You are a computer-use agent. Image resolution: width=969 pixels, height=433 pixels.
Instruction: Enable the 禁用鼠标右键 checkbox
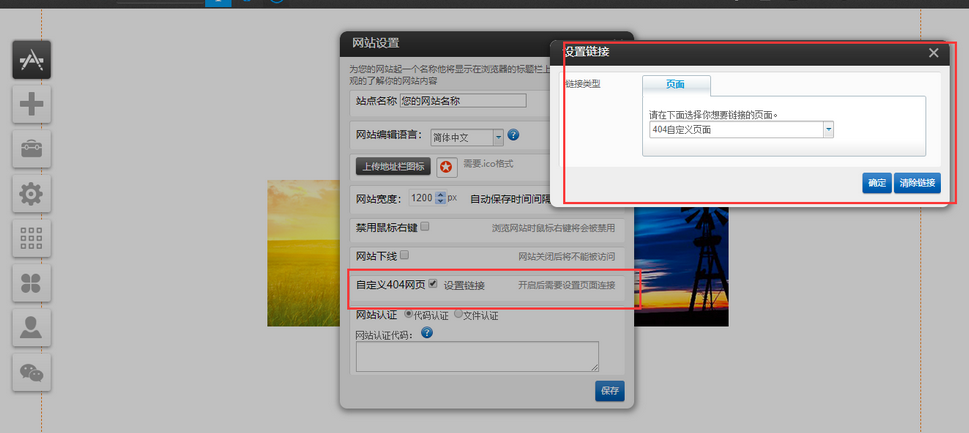point(425,227)
